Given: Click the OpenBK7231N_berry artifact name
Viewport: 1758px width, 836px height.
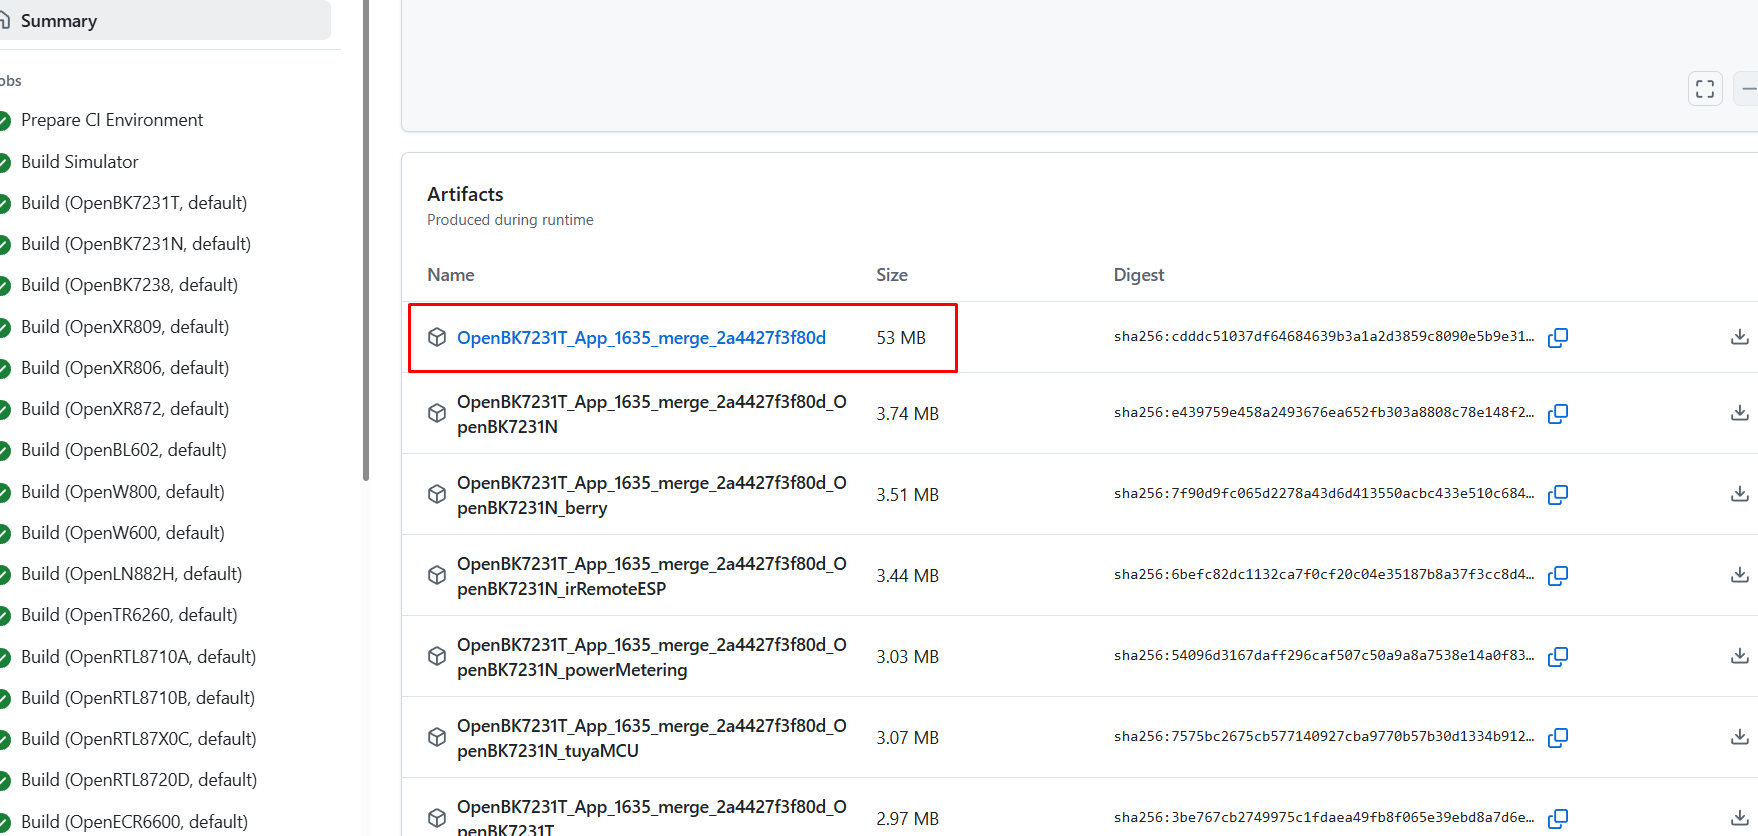Looking at the screenshot, I should (652, 495).
